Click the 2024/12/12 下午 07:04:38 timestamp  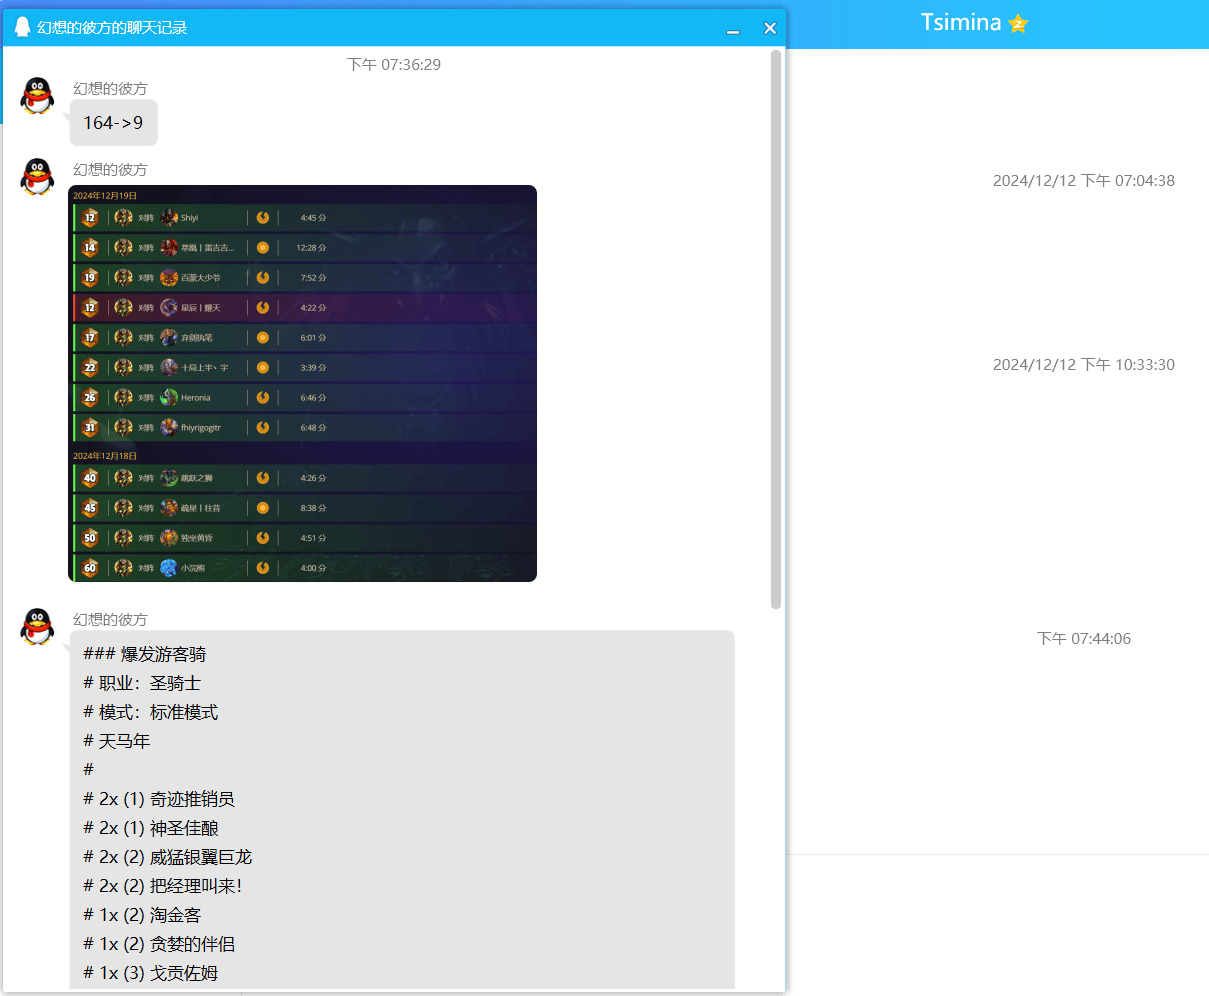tap(1083, 181)
